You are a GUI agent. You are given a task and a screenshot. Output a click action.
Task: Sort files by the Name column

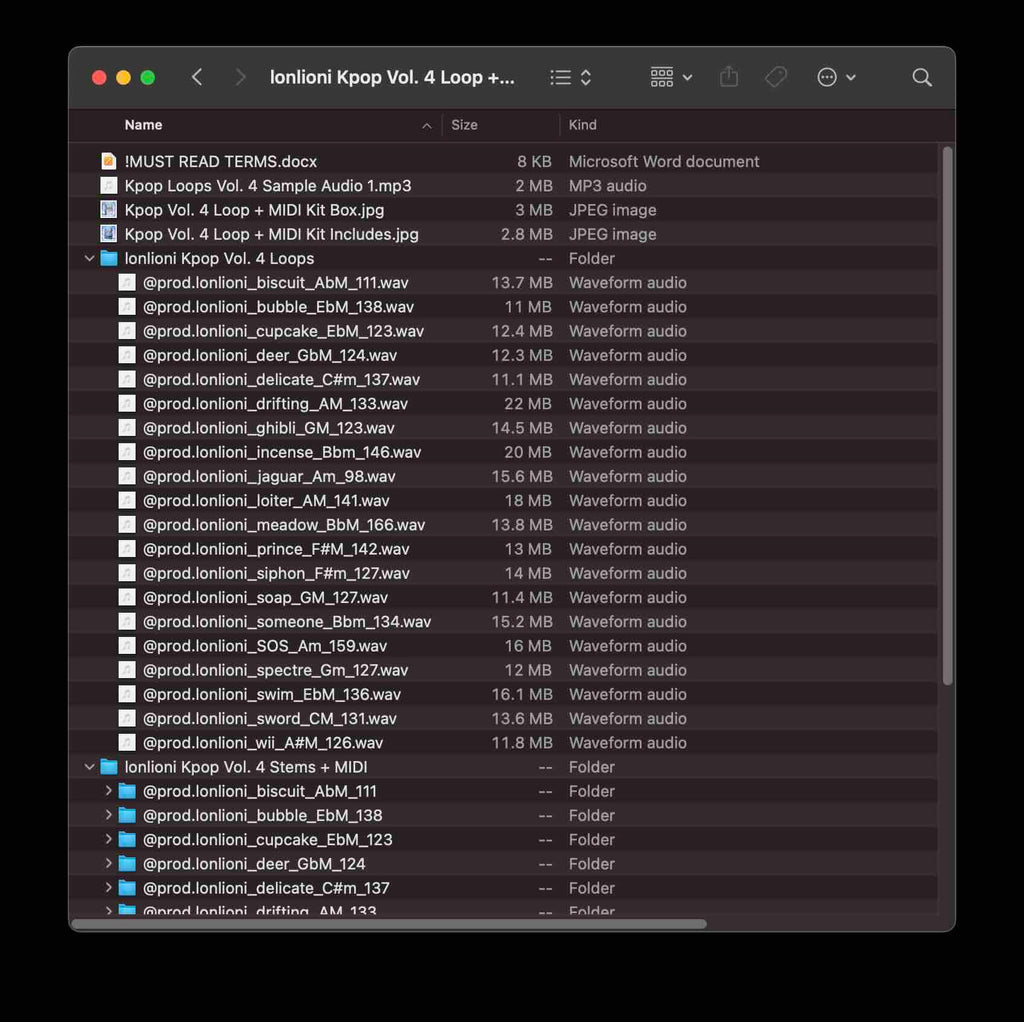[x=144, y=125]
